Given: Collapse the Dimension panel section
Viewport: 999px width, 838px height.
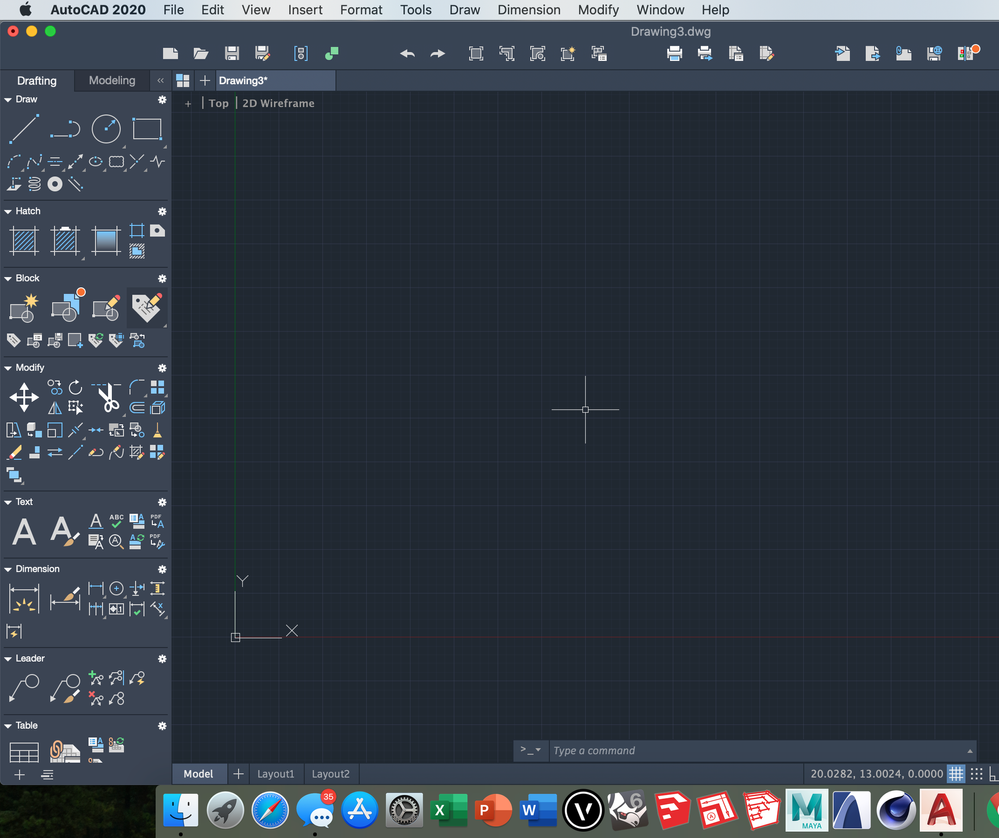Looking at the screenshot, I should [8, 569].
